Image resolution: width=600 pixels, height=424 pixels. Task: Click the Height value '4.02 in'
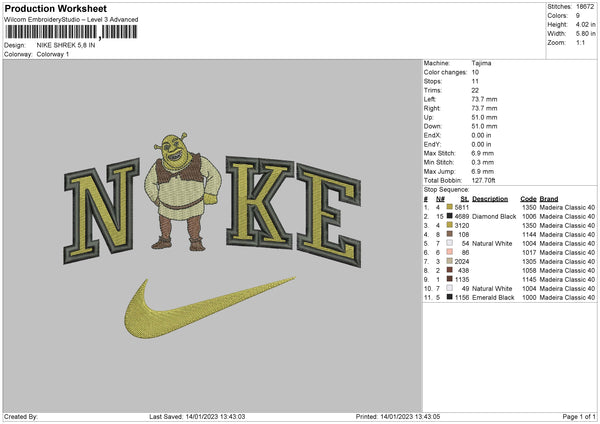coord(585,24)
